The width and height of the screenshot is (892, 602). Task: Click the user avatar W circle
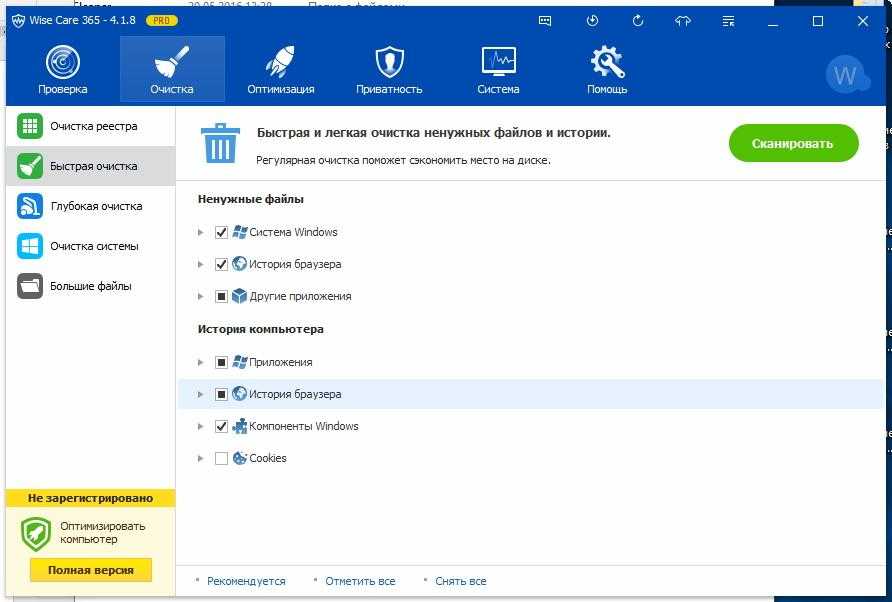846,74
